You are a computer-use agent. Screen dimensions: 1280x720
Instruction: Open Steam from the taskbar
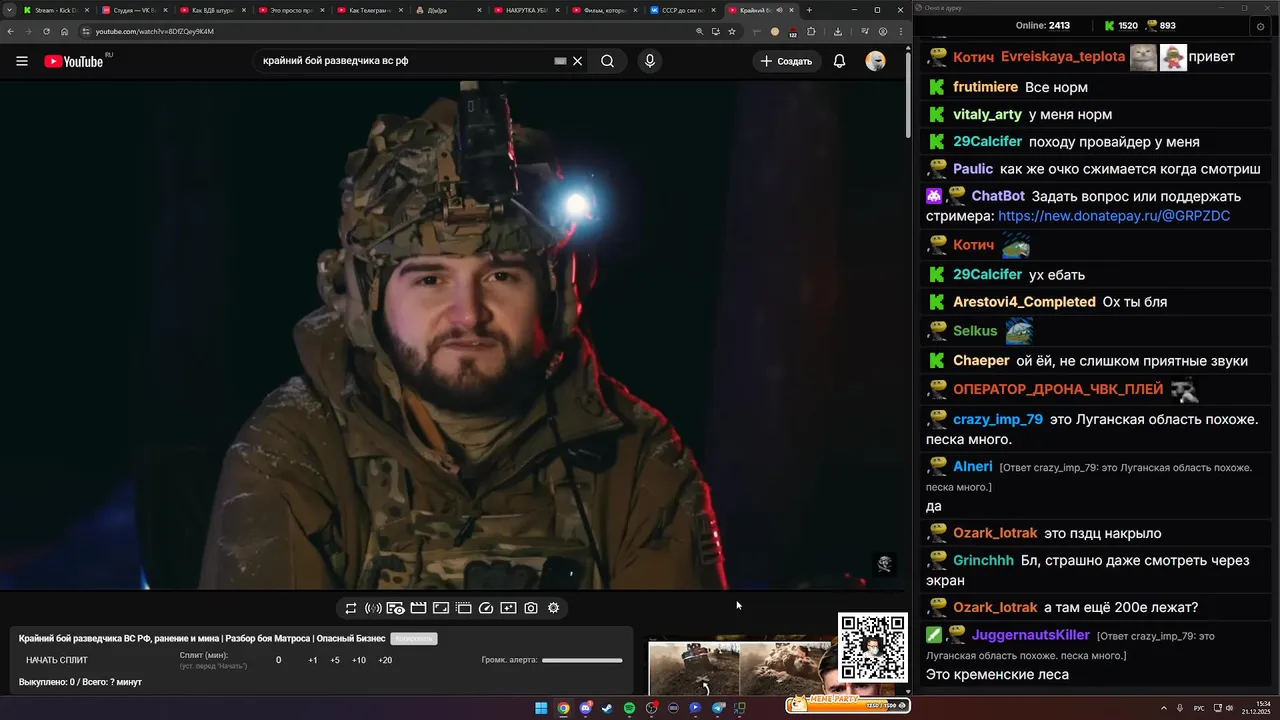[607, 708]
